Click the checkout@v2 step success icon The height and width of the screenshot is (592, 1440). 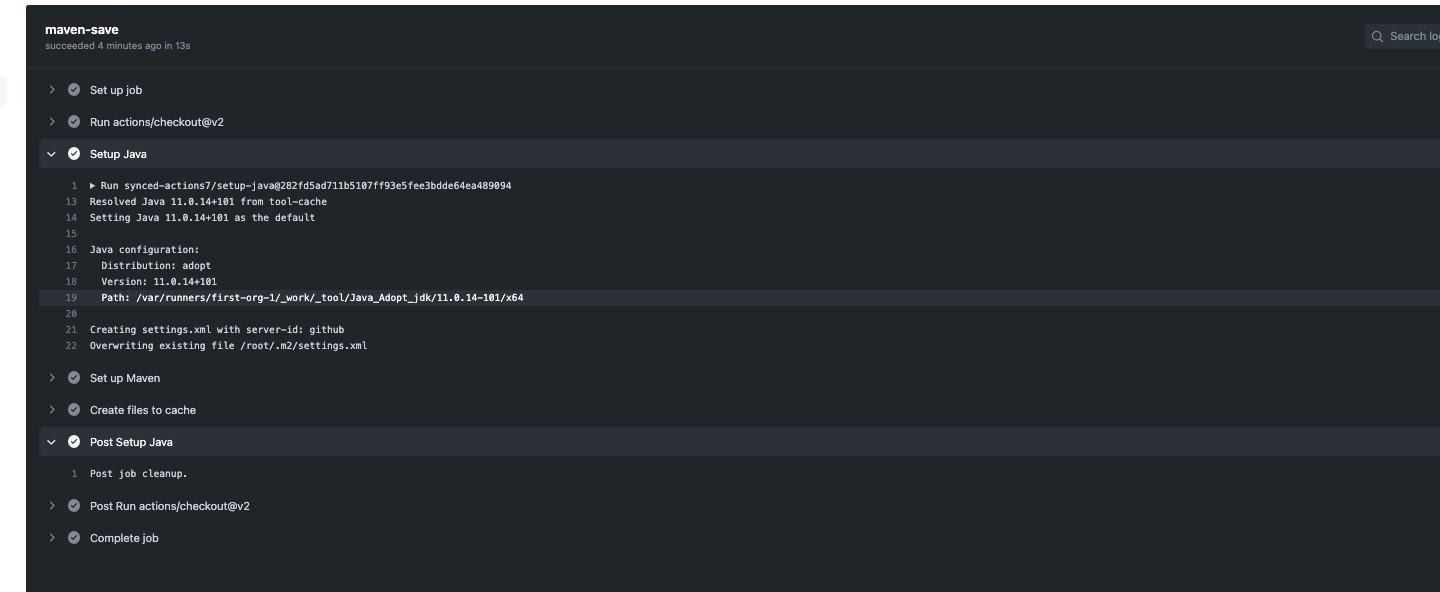(74, 122)
